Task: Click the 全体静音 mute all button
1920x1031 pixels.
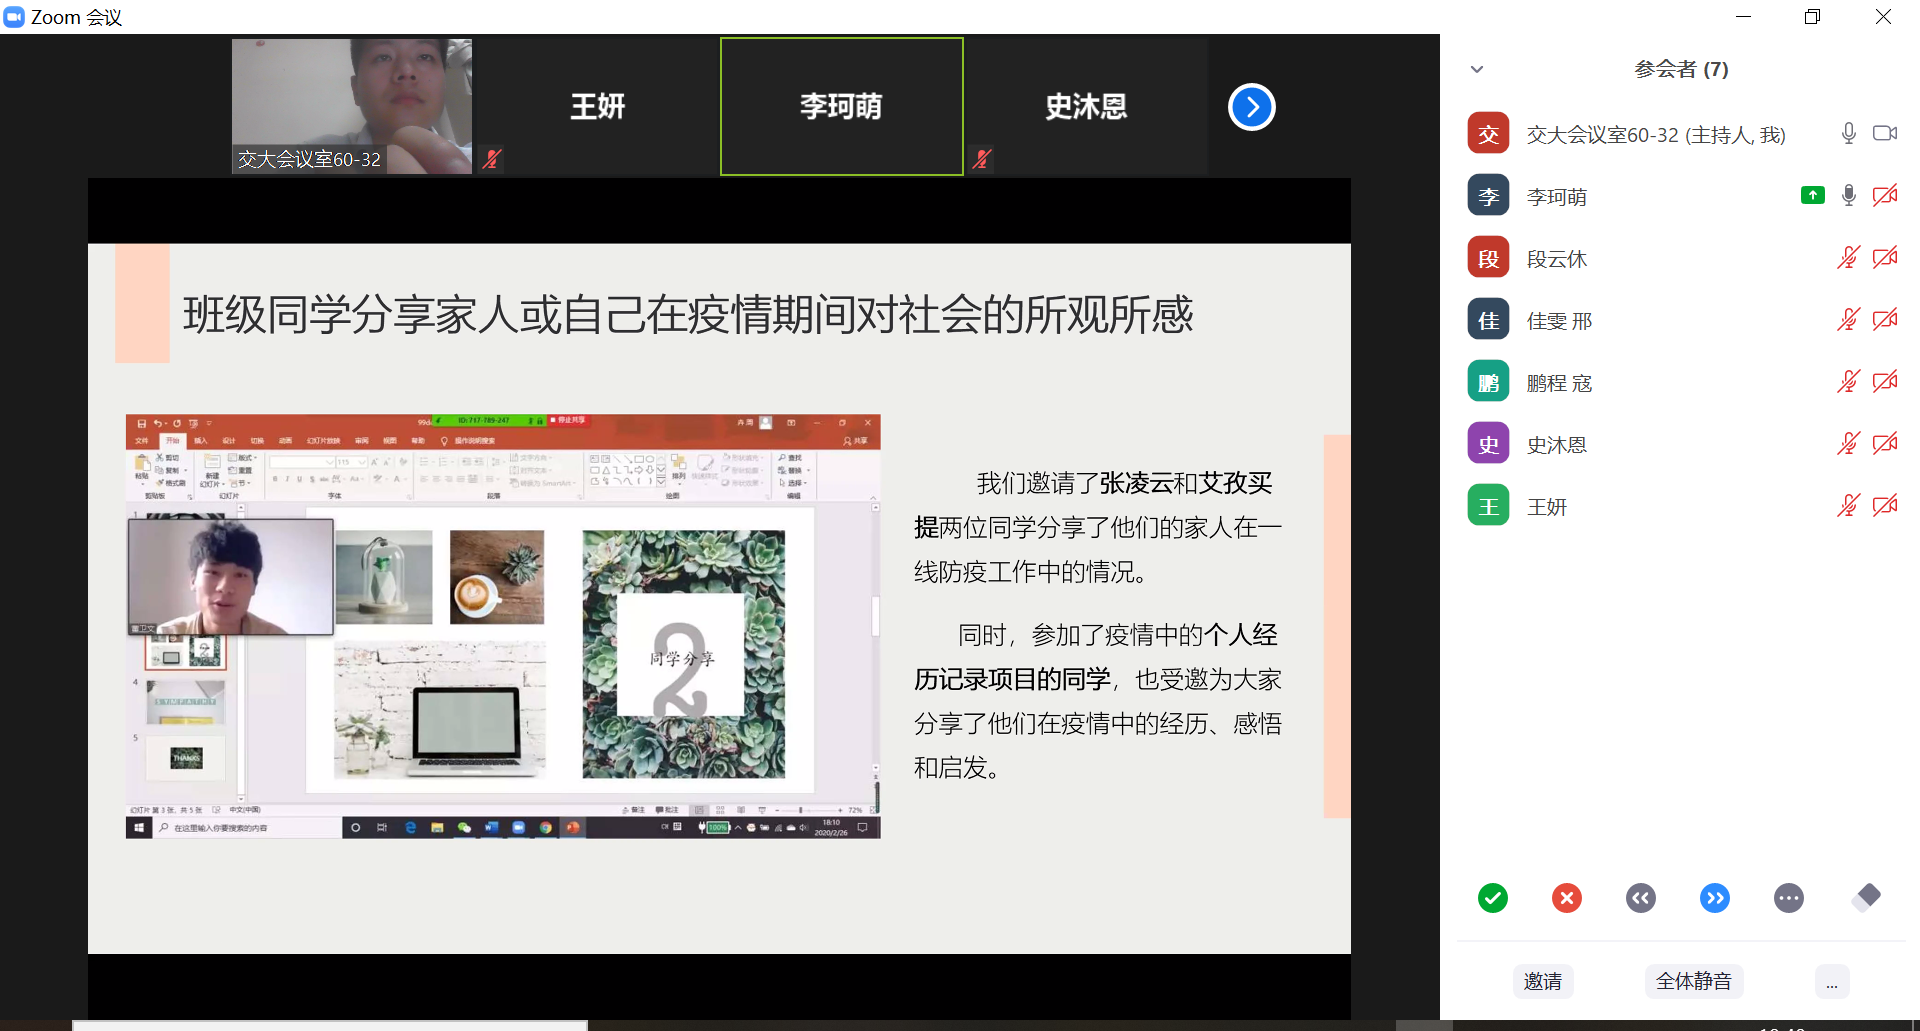Action: [x=1693, y=981]
